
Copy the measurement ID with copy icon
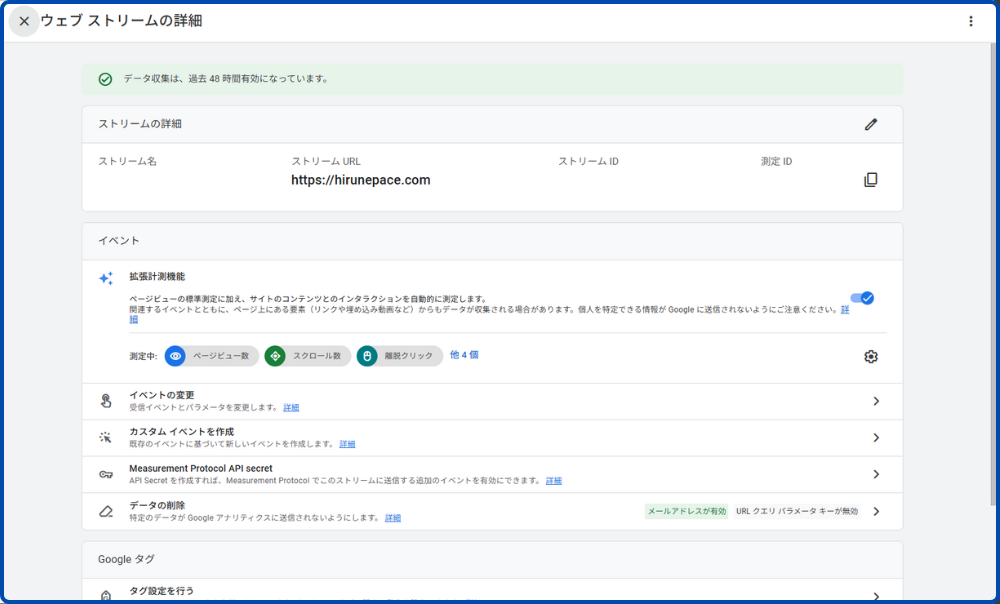click(871, 180)
